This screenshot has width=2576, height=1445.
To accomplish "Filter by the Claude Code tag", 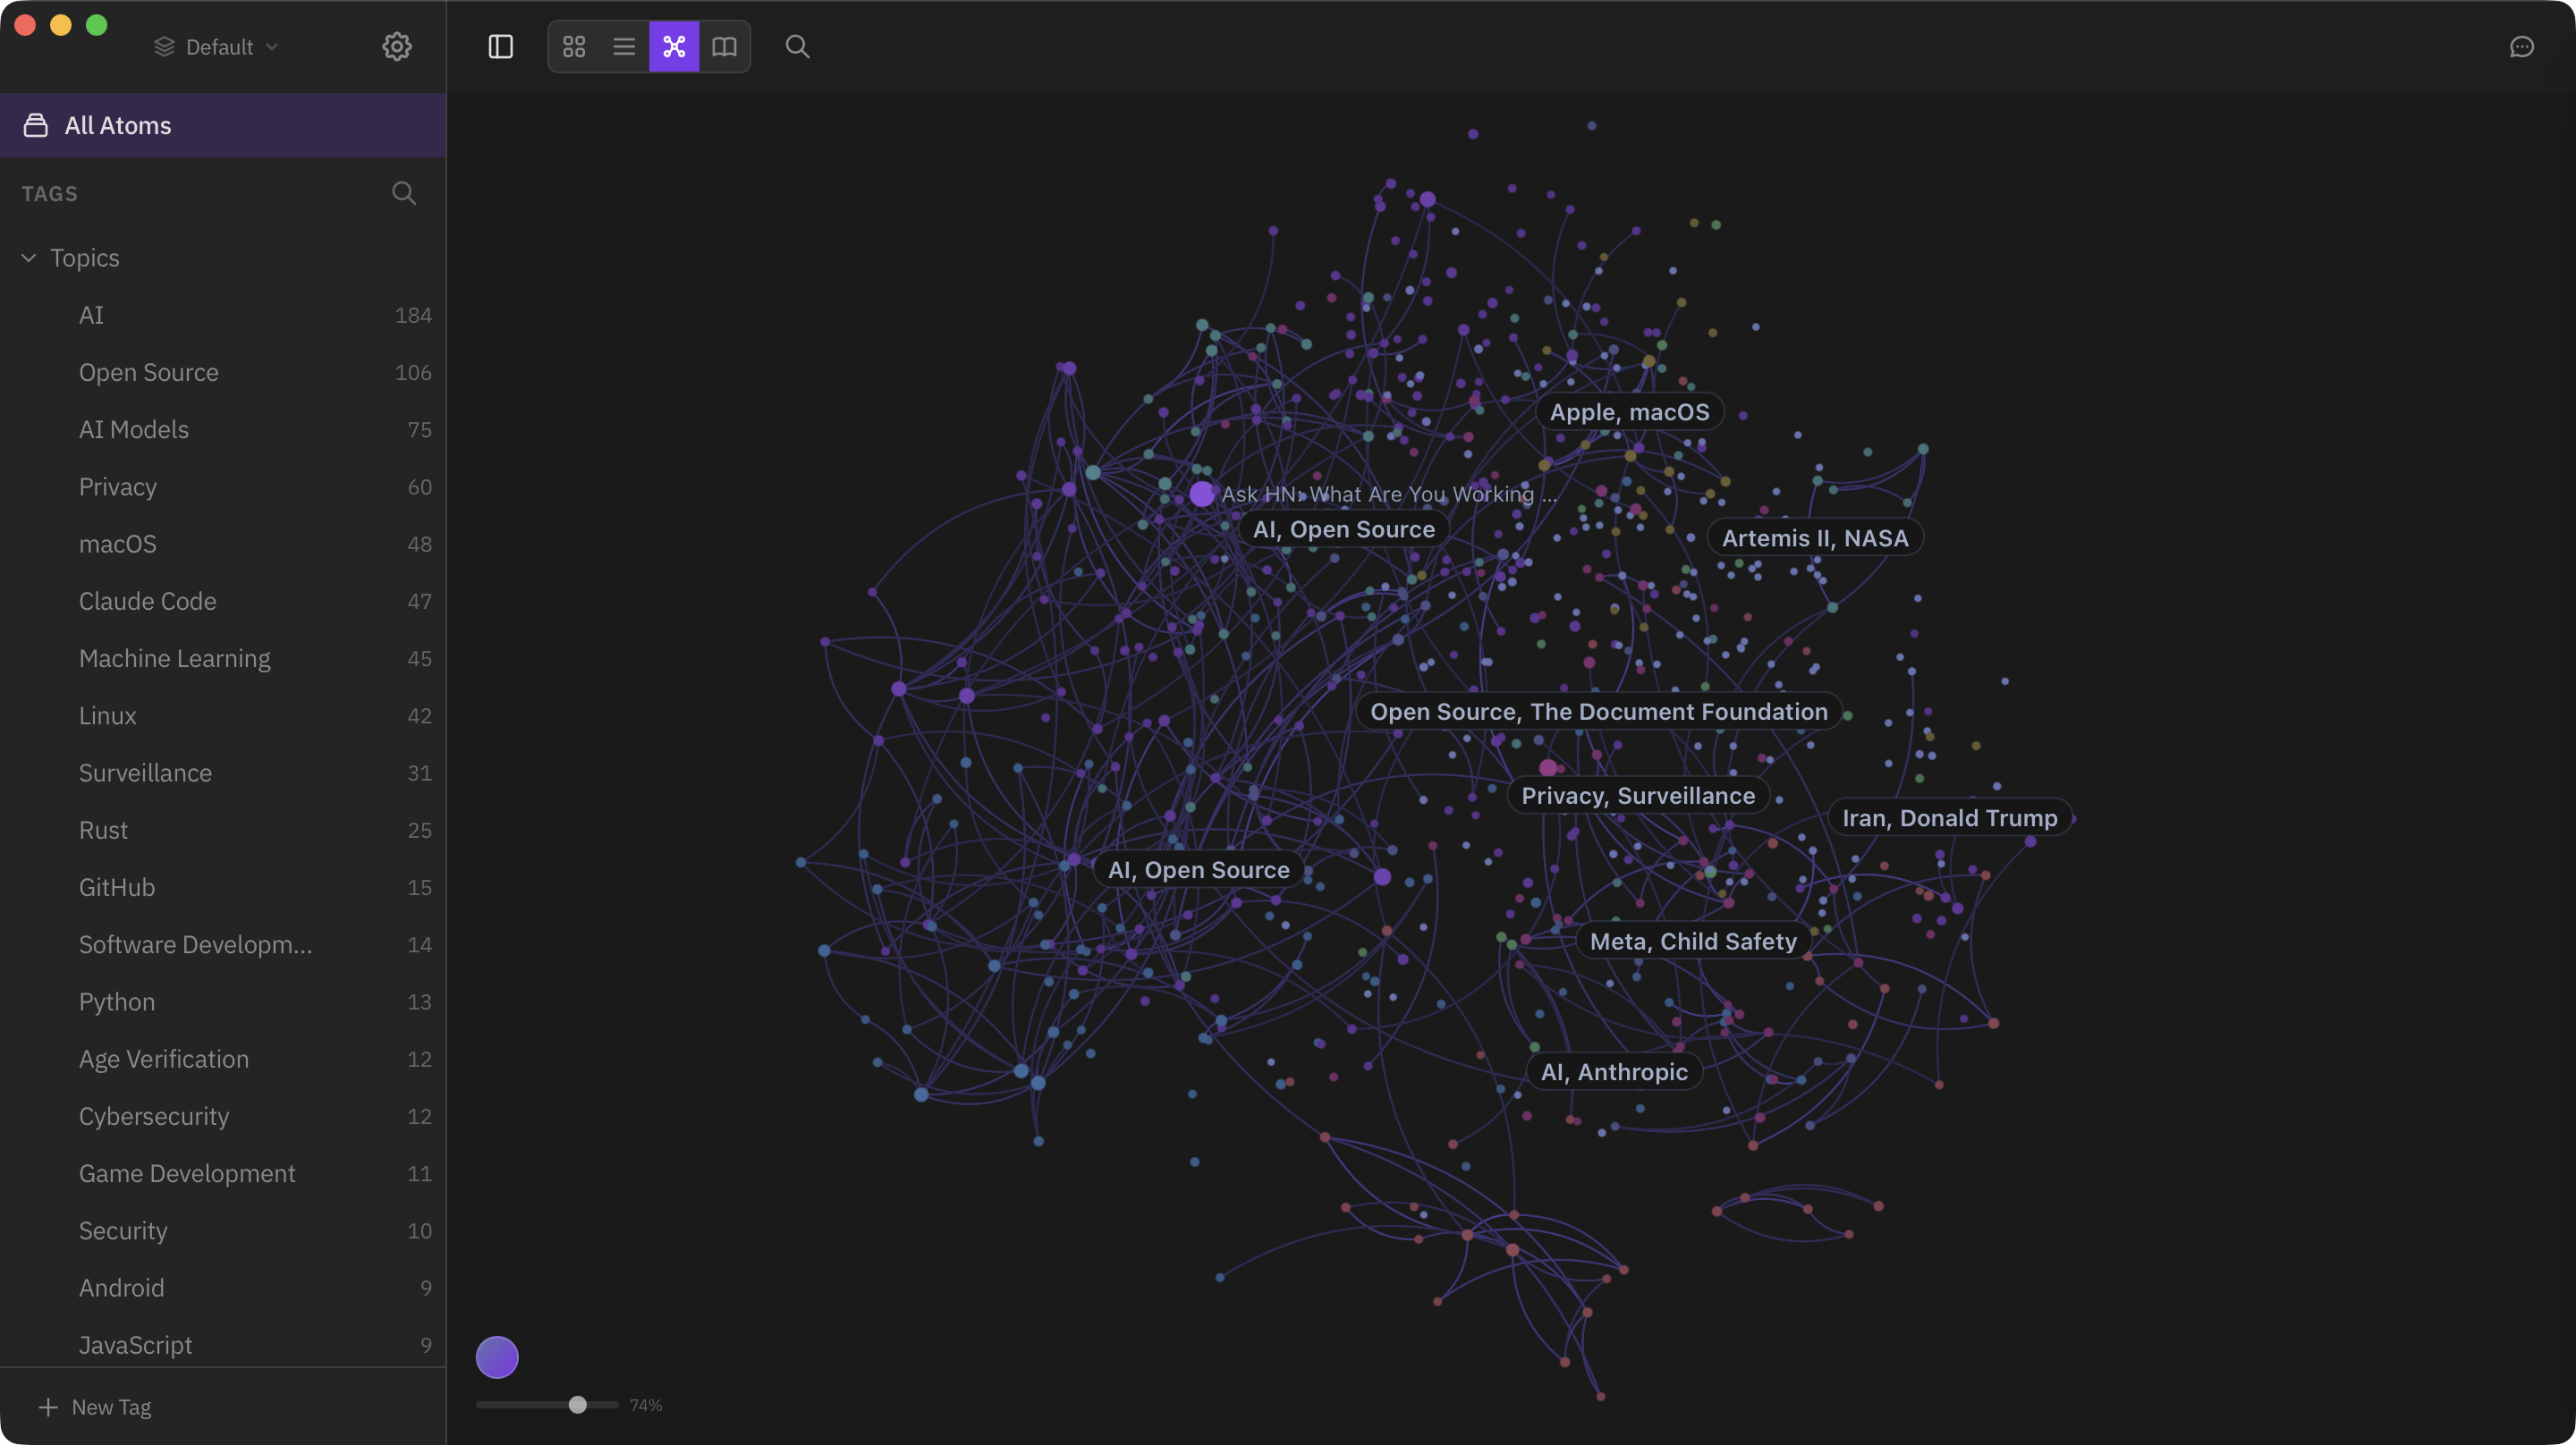I will point(147,601).
